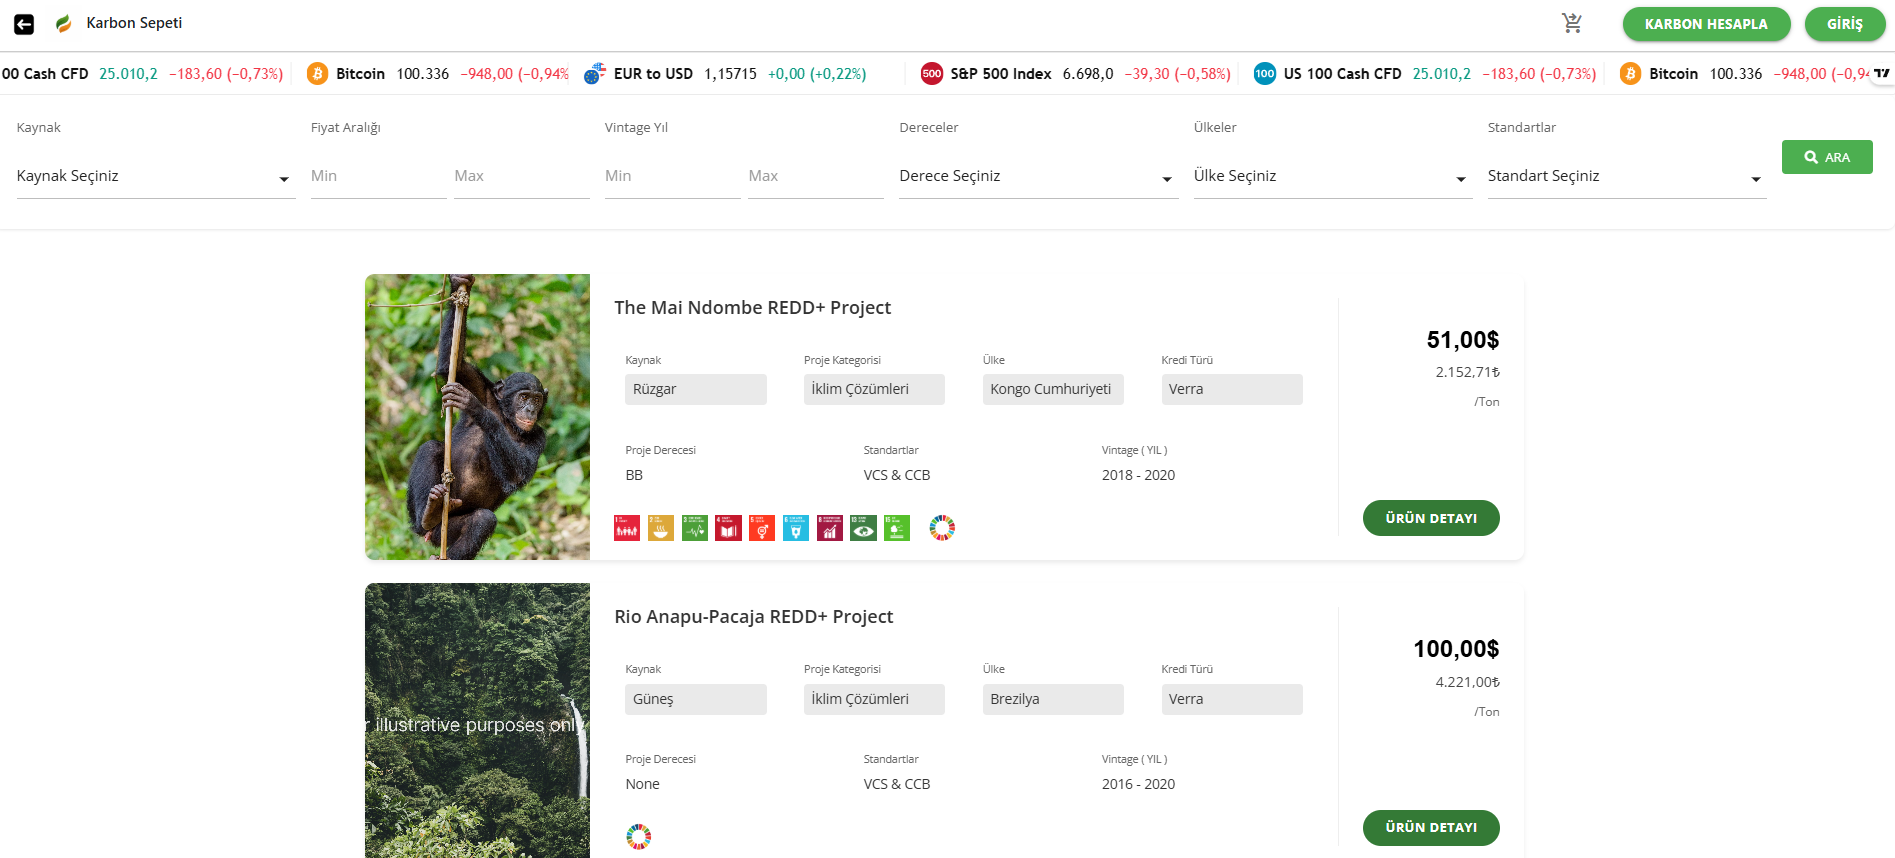The height and width of the screenshot is (858, 1895).
Task: Open the Standart Seçiniz dropdown
Action: click(x=1625, y=177)
